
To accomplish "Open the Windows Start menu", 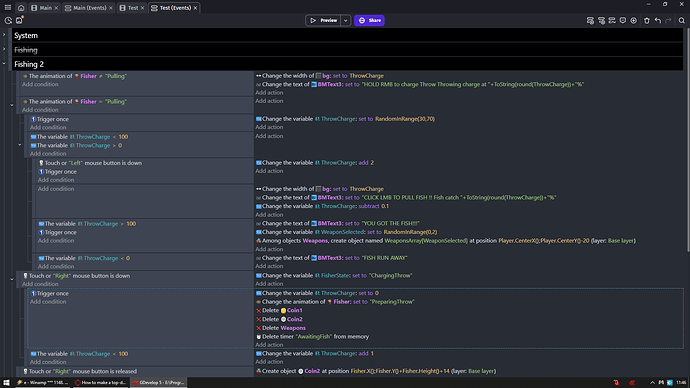I will click(x=6, y=382).
